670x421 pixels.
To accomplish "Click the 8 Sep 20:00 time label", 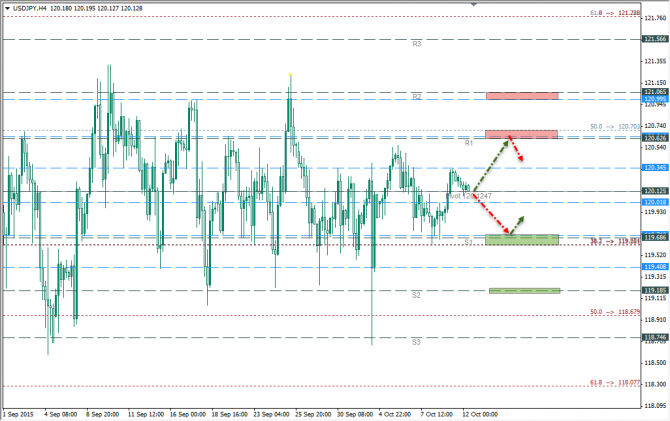I will tap(103, 414).
